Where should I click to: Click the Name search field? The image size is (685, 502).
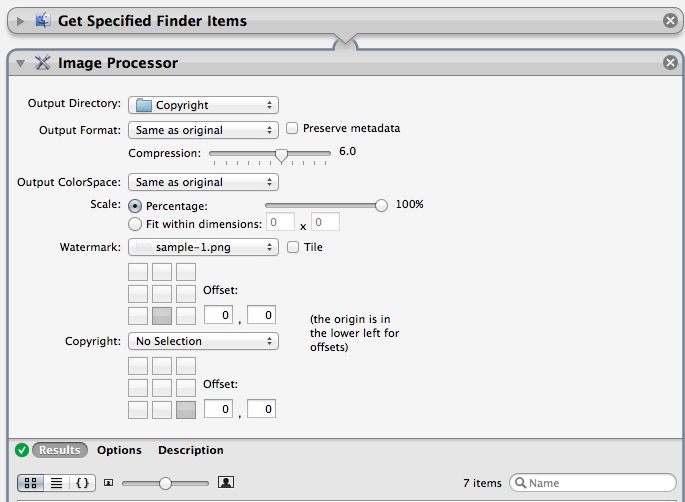click(x=593, y=483)
